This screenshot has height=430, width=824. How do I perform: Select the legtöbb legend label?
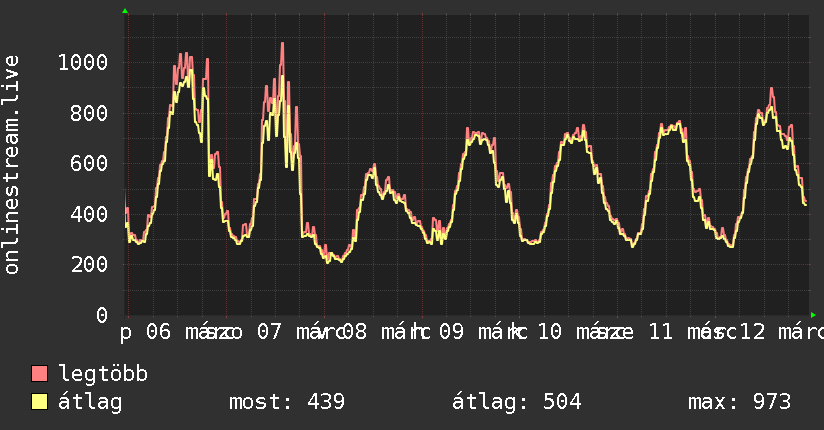103,374
